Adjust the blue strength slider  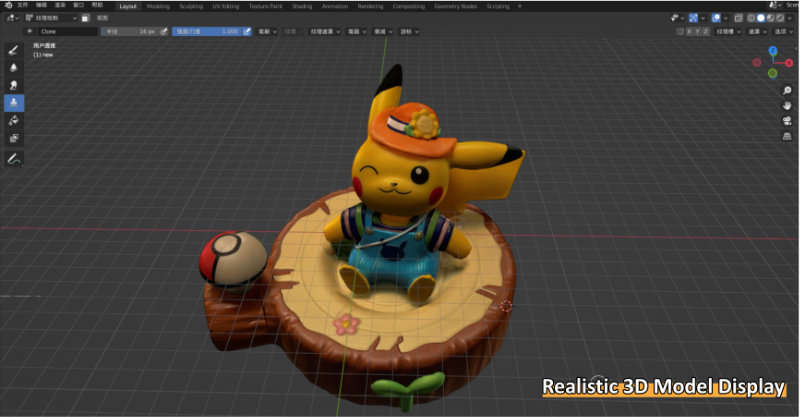207,32
